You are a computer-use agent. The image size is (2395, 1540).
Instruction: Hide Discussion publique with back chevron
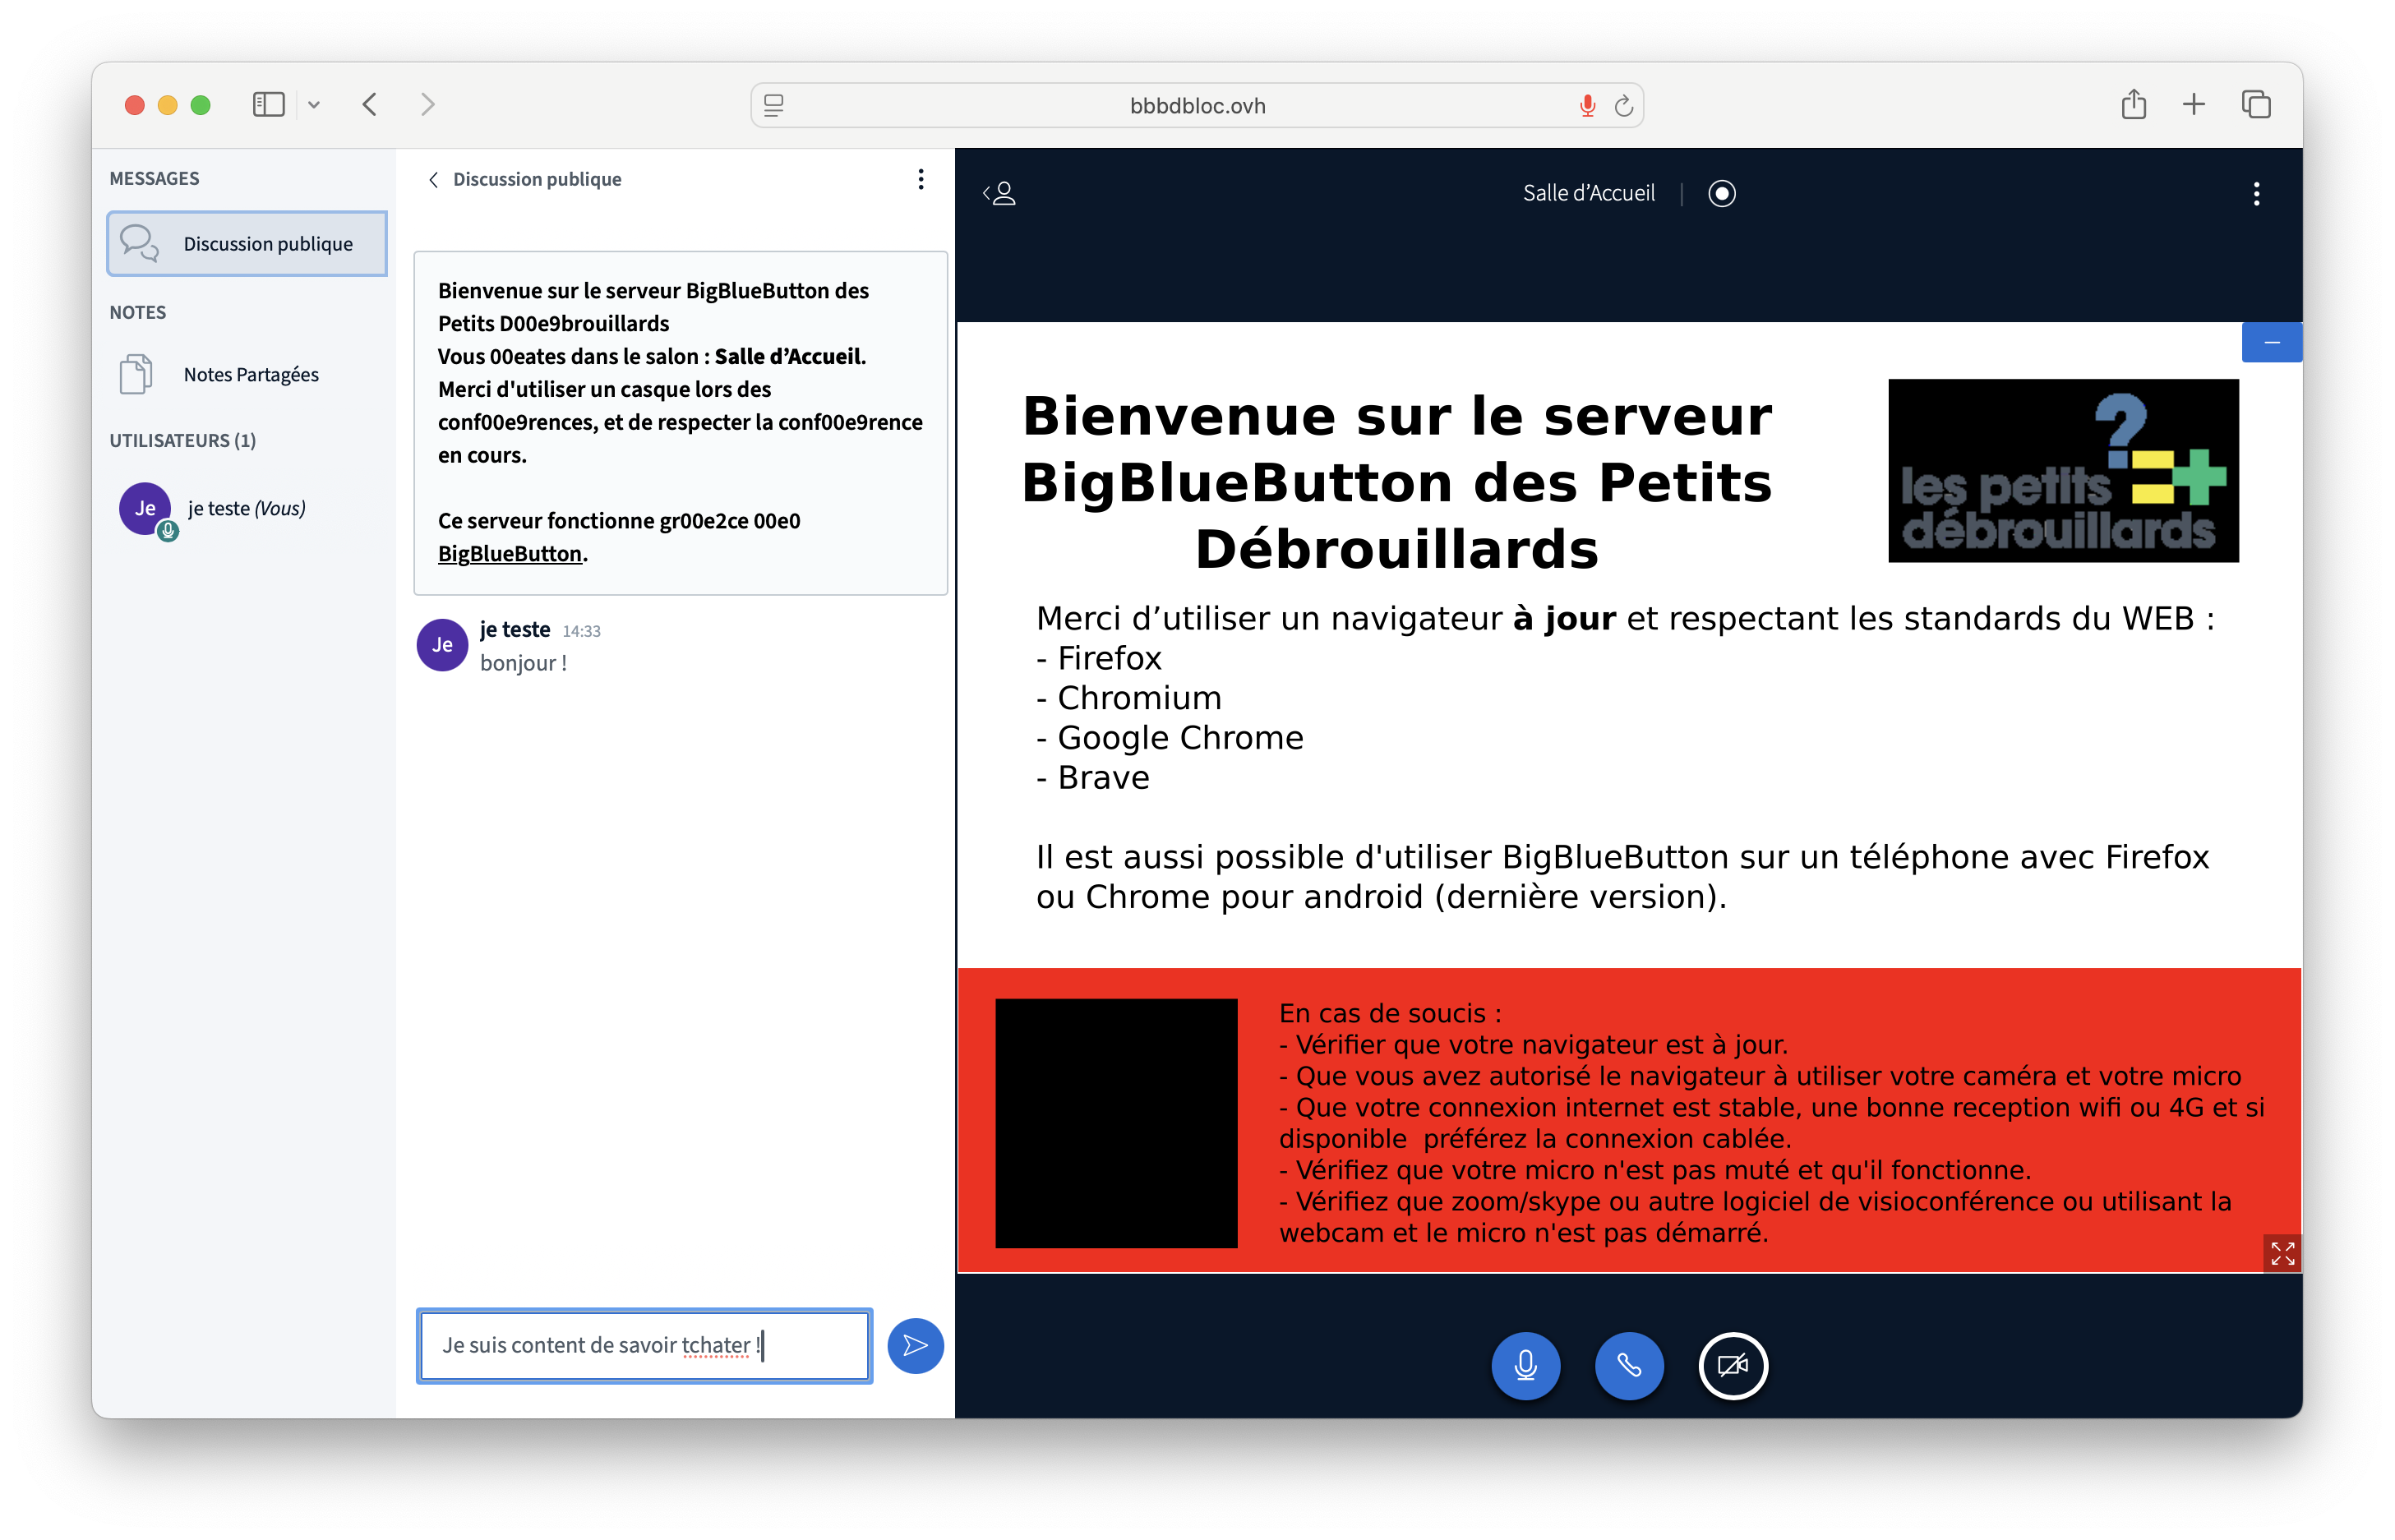click(434, 179)
